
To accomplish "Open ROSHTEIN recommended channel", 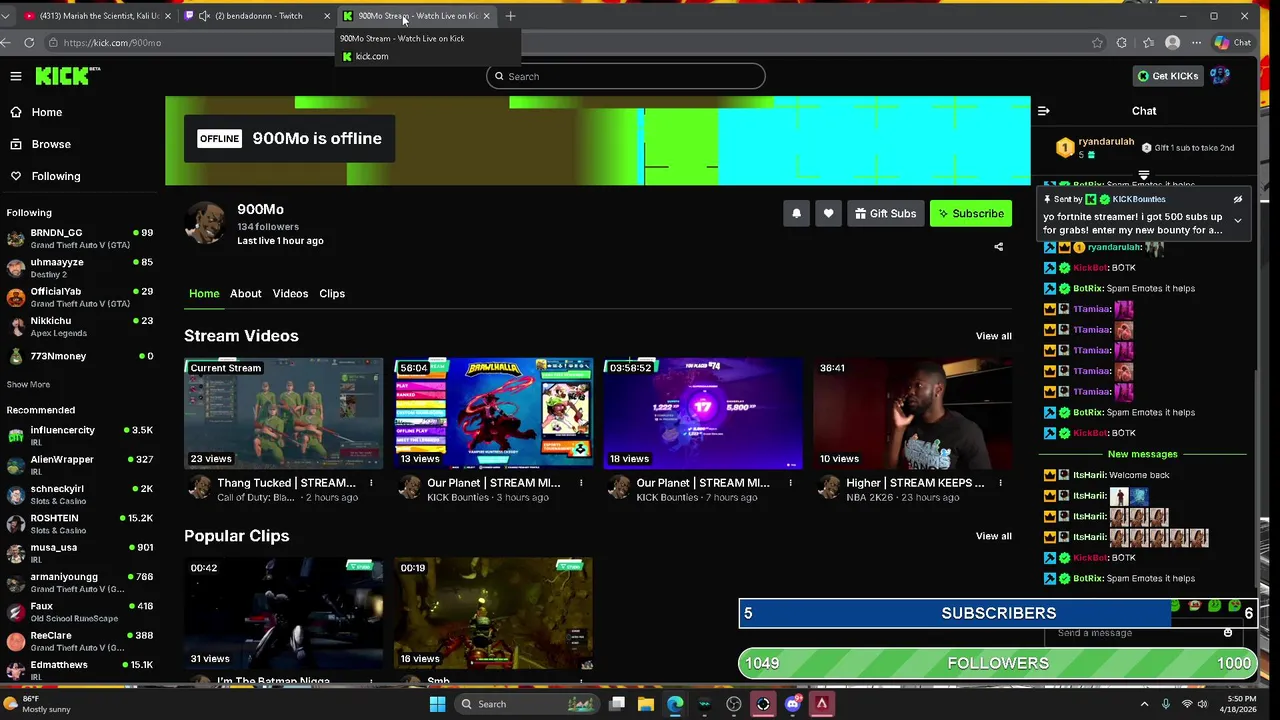I will [80, 524].
